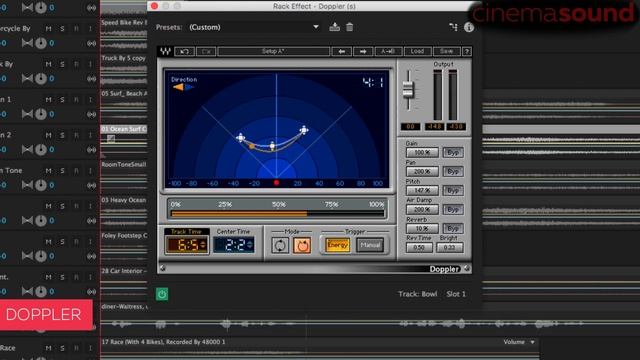Select the blue right Direction arrow
The width and height of the screenshot is (640, 360).
189,87
